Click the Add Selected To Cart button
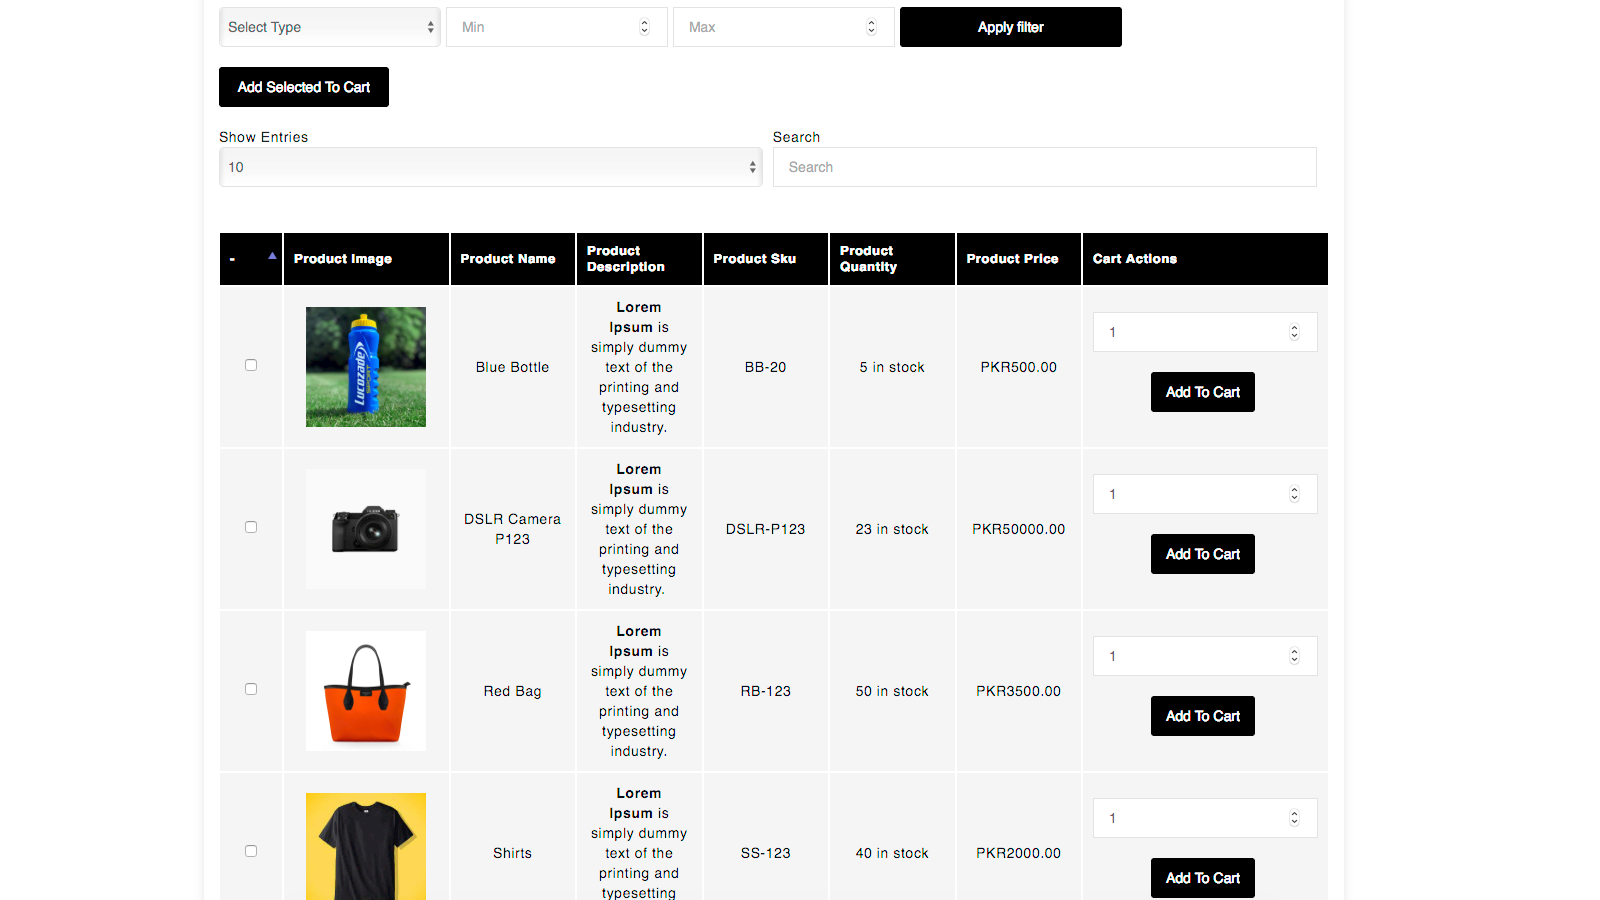Viewport: 1600px width, 900px height. 304,87
